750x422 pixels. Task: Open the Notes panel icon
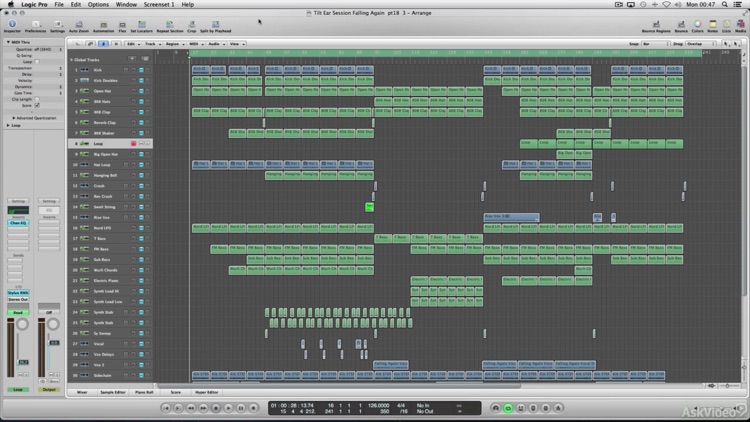tap(713, 26)
